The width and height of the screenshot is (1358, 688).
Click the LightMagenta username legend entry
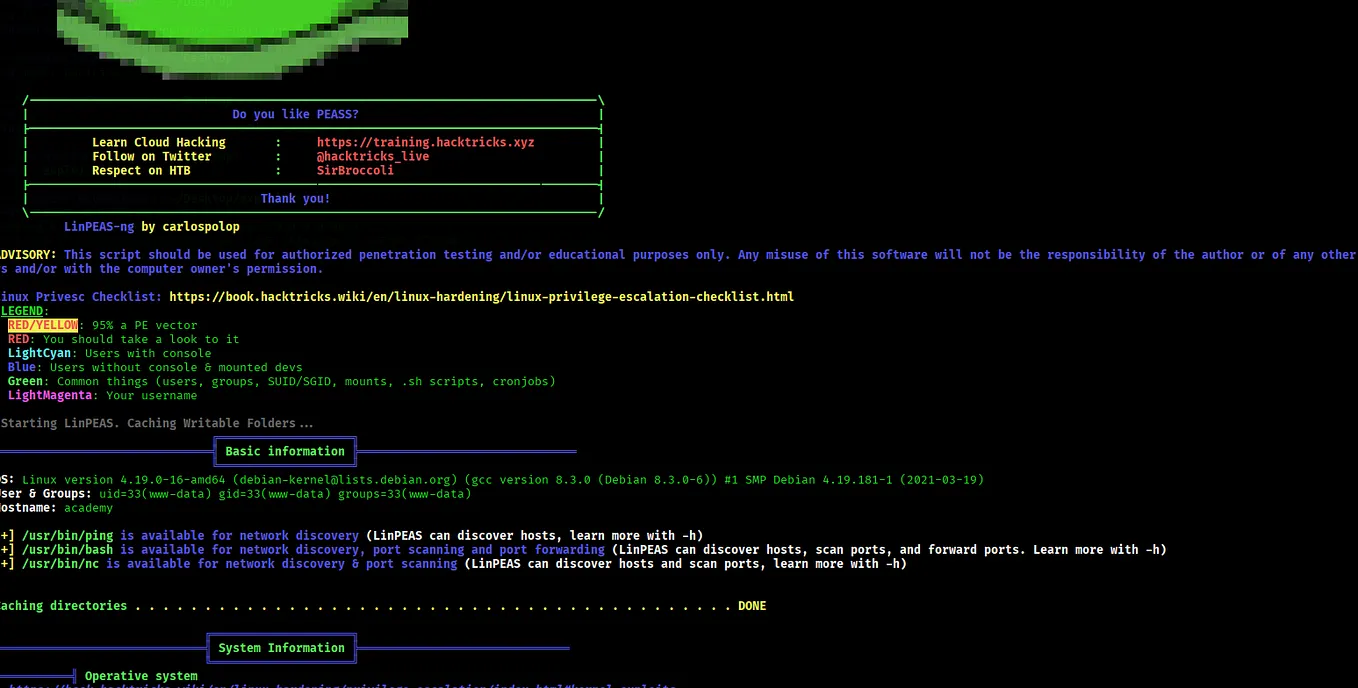[x=50, y=395]
